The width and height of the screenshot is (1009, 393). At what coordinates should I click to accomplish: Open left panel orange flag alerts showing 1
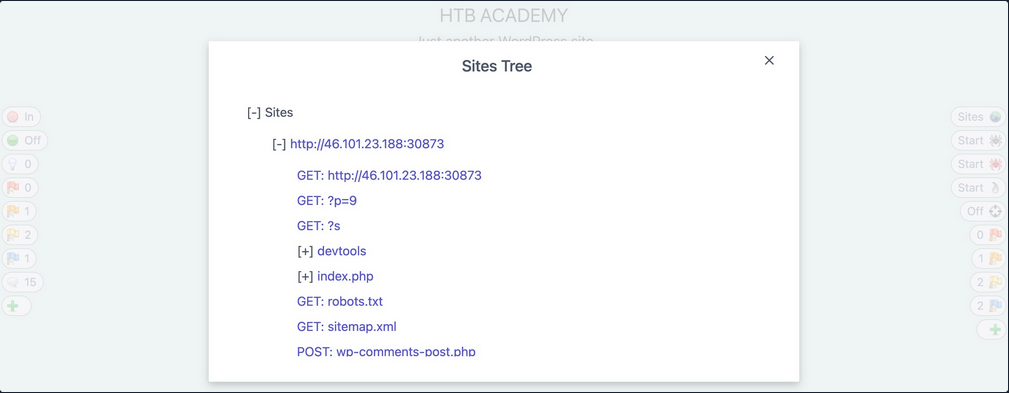(20, 211)
